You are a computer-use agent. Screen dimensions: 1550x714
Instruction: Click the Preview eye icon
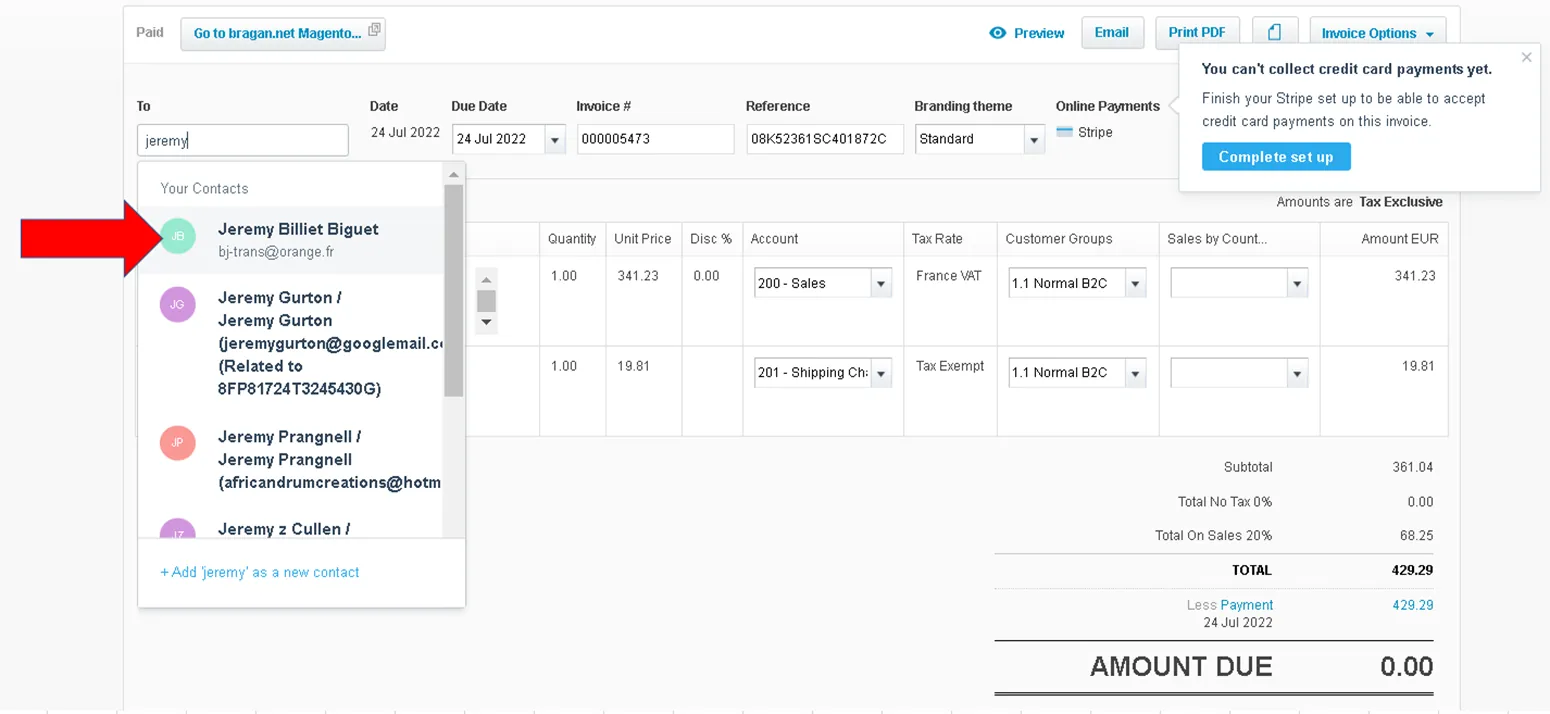[997, 33]
